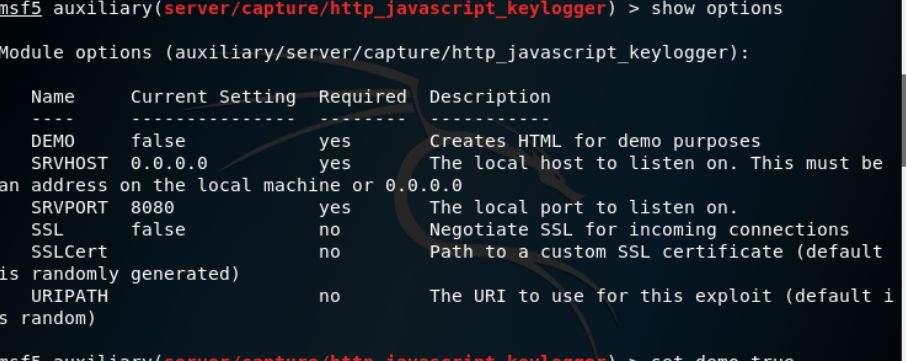Viewport: 906px width, 361px height.
Task: Click 'Negotiate SSL for incoming connections' text
Action: tap(639, 230)
